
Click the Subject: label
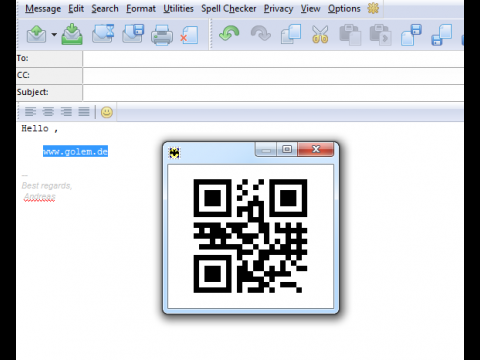[49, 93]
